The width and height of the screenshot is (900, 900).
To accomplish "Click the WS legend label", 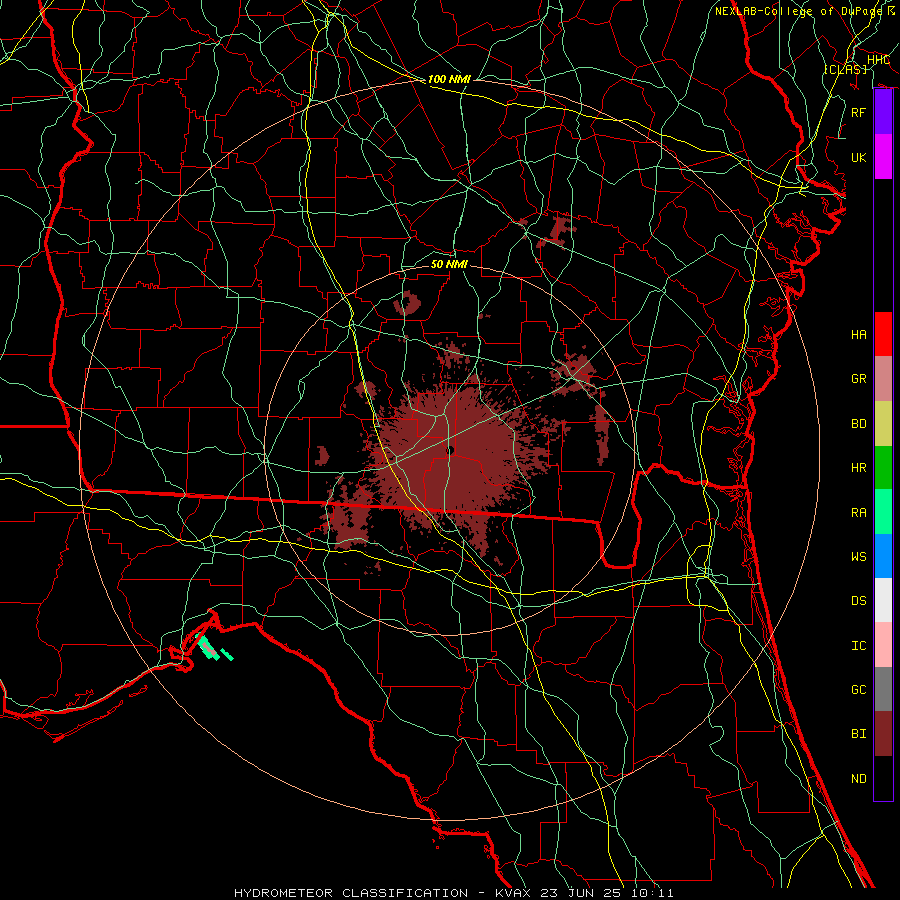I will [x=859, y=557].
